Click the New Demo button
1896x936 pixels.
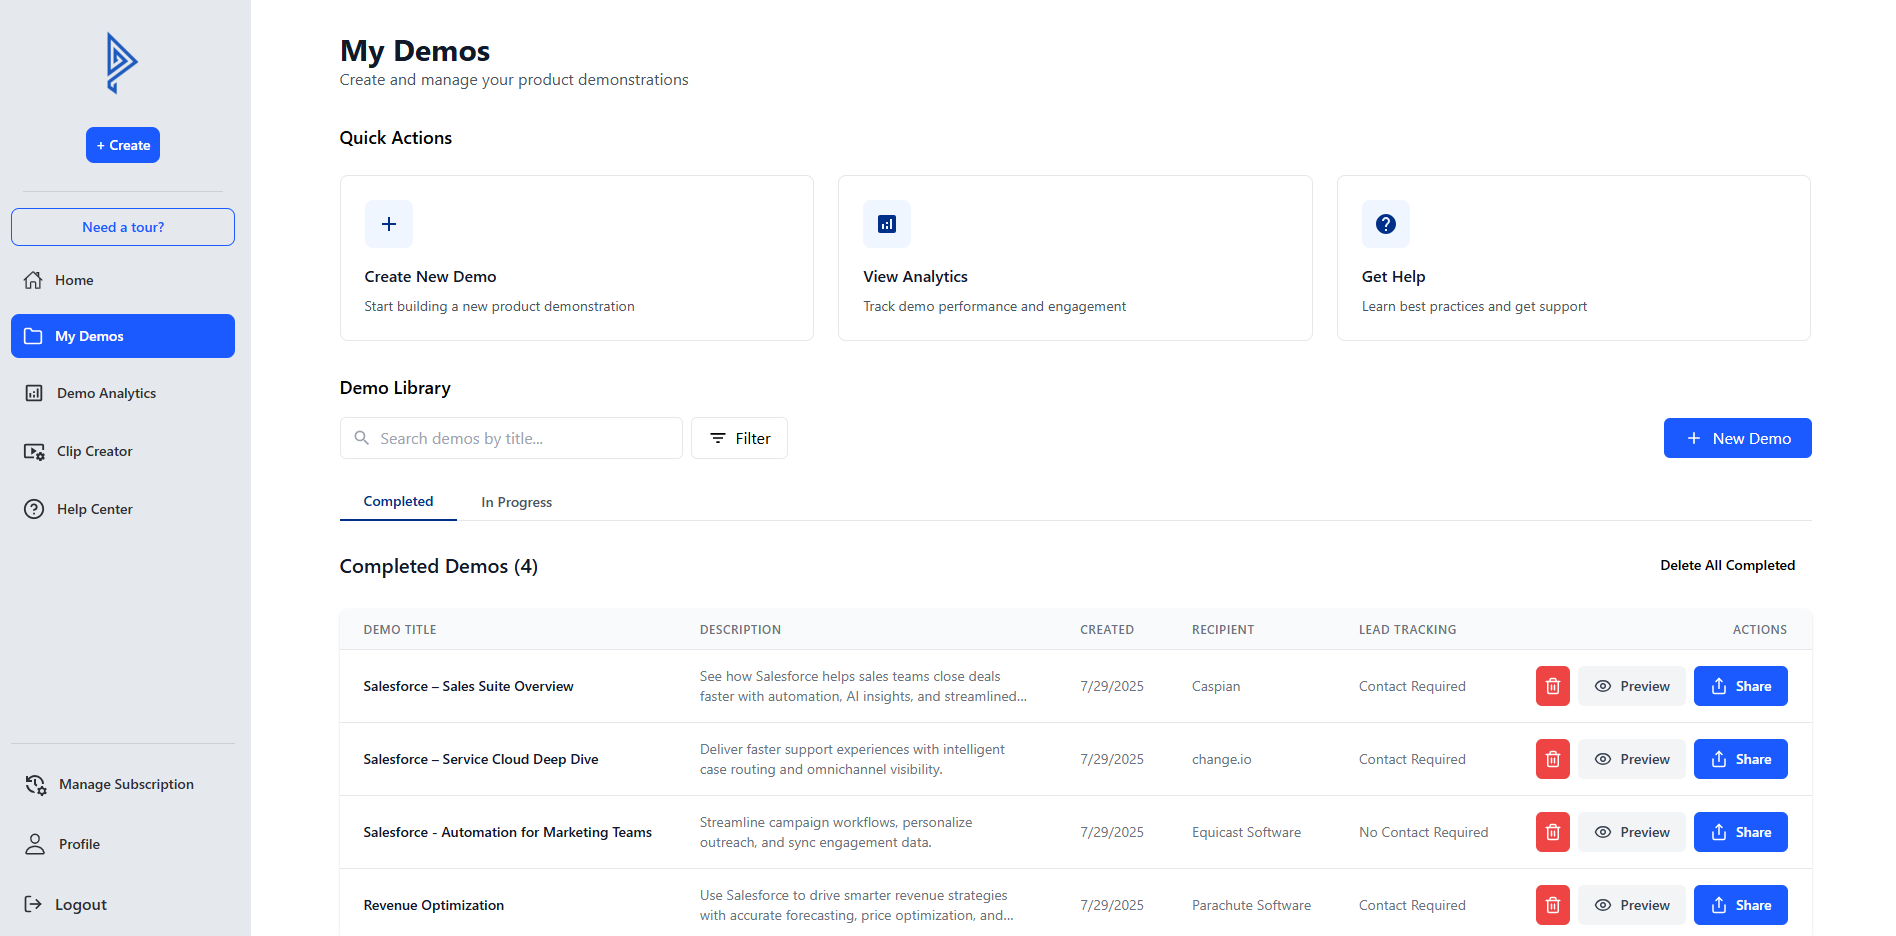[1737, 438]
